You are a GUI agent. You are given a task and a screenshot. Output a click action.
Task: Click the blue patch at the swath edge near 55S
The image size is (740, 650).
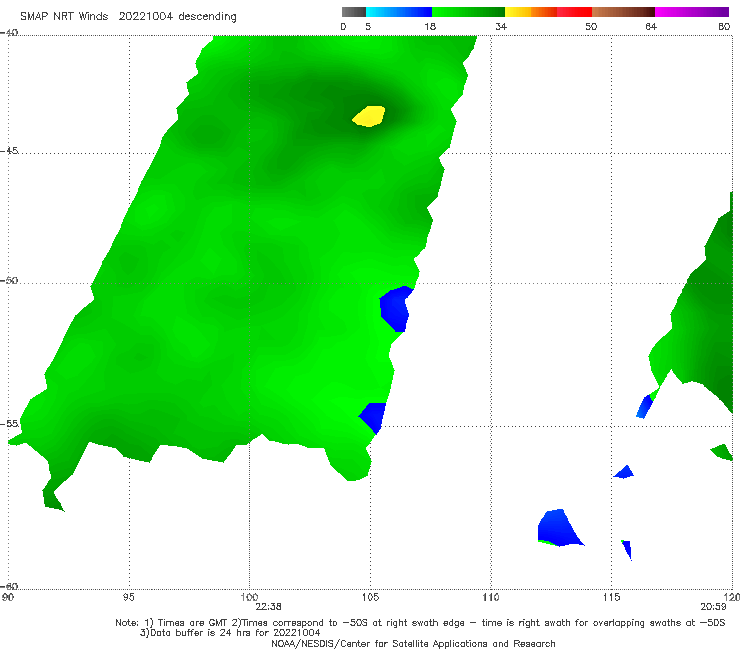click(374, 416)
